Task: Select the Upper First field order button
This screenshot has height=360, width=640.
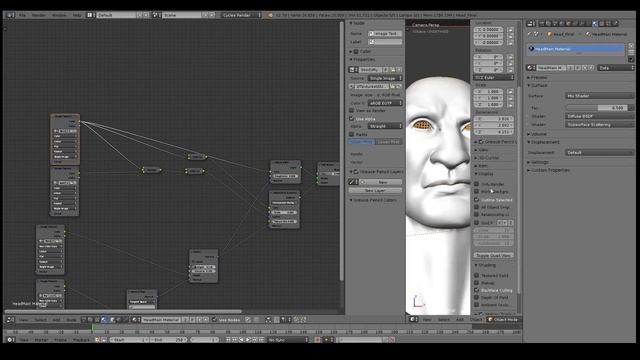Action: click(x=362, y=142)
